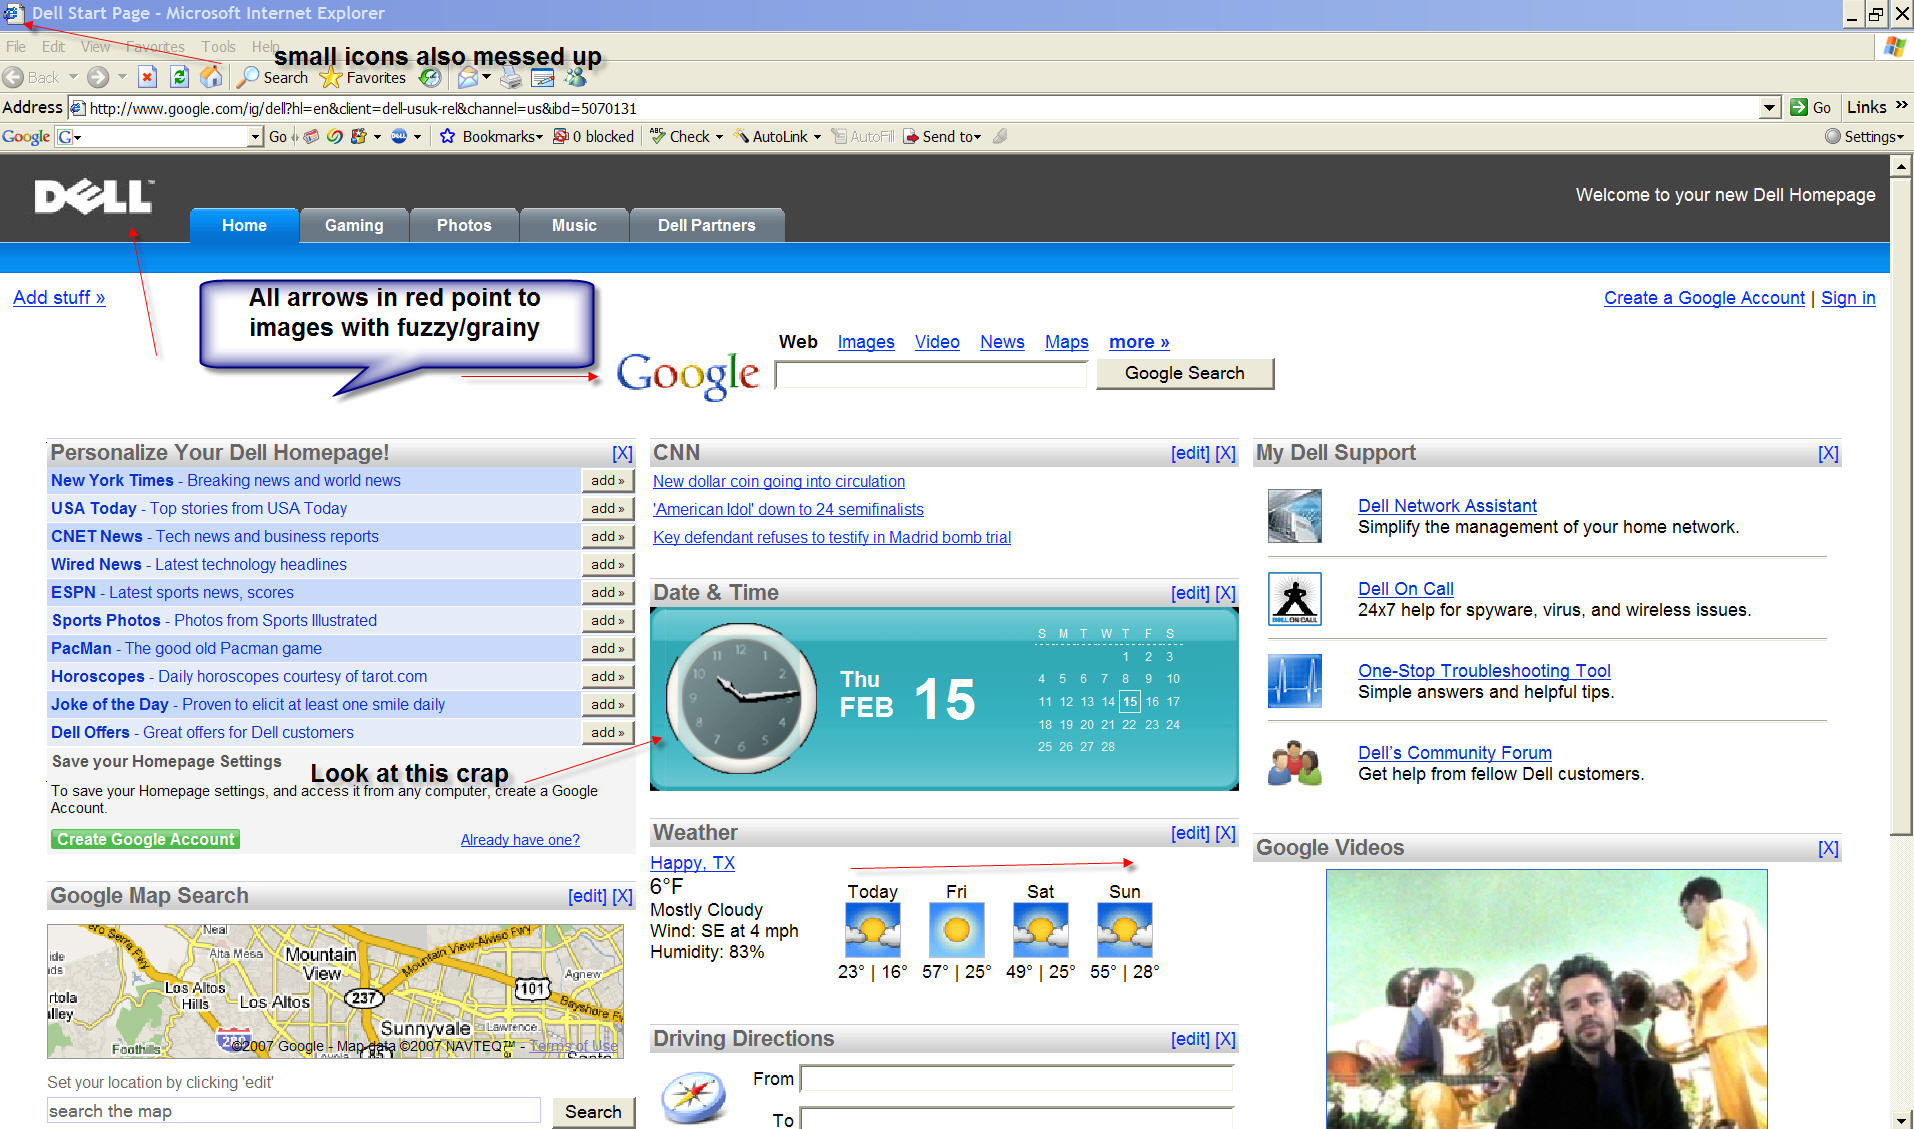Image resolution: width=1914 pixels, height=1129 pixels.
Task: Click the Bookmarks star icon
Action: click(447, 136)
